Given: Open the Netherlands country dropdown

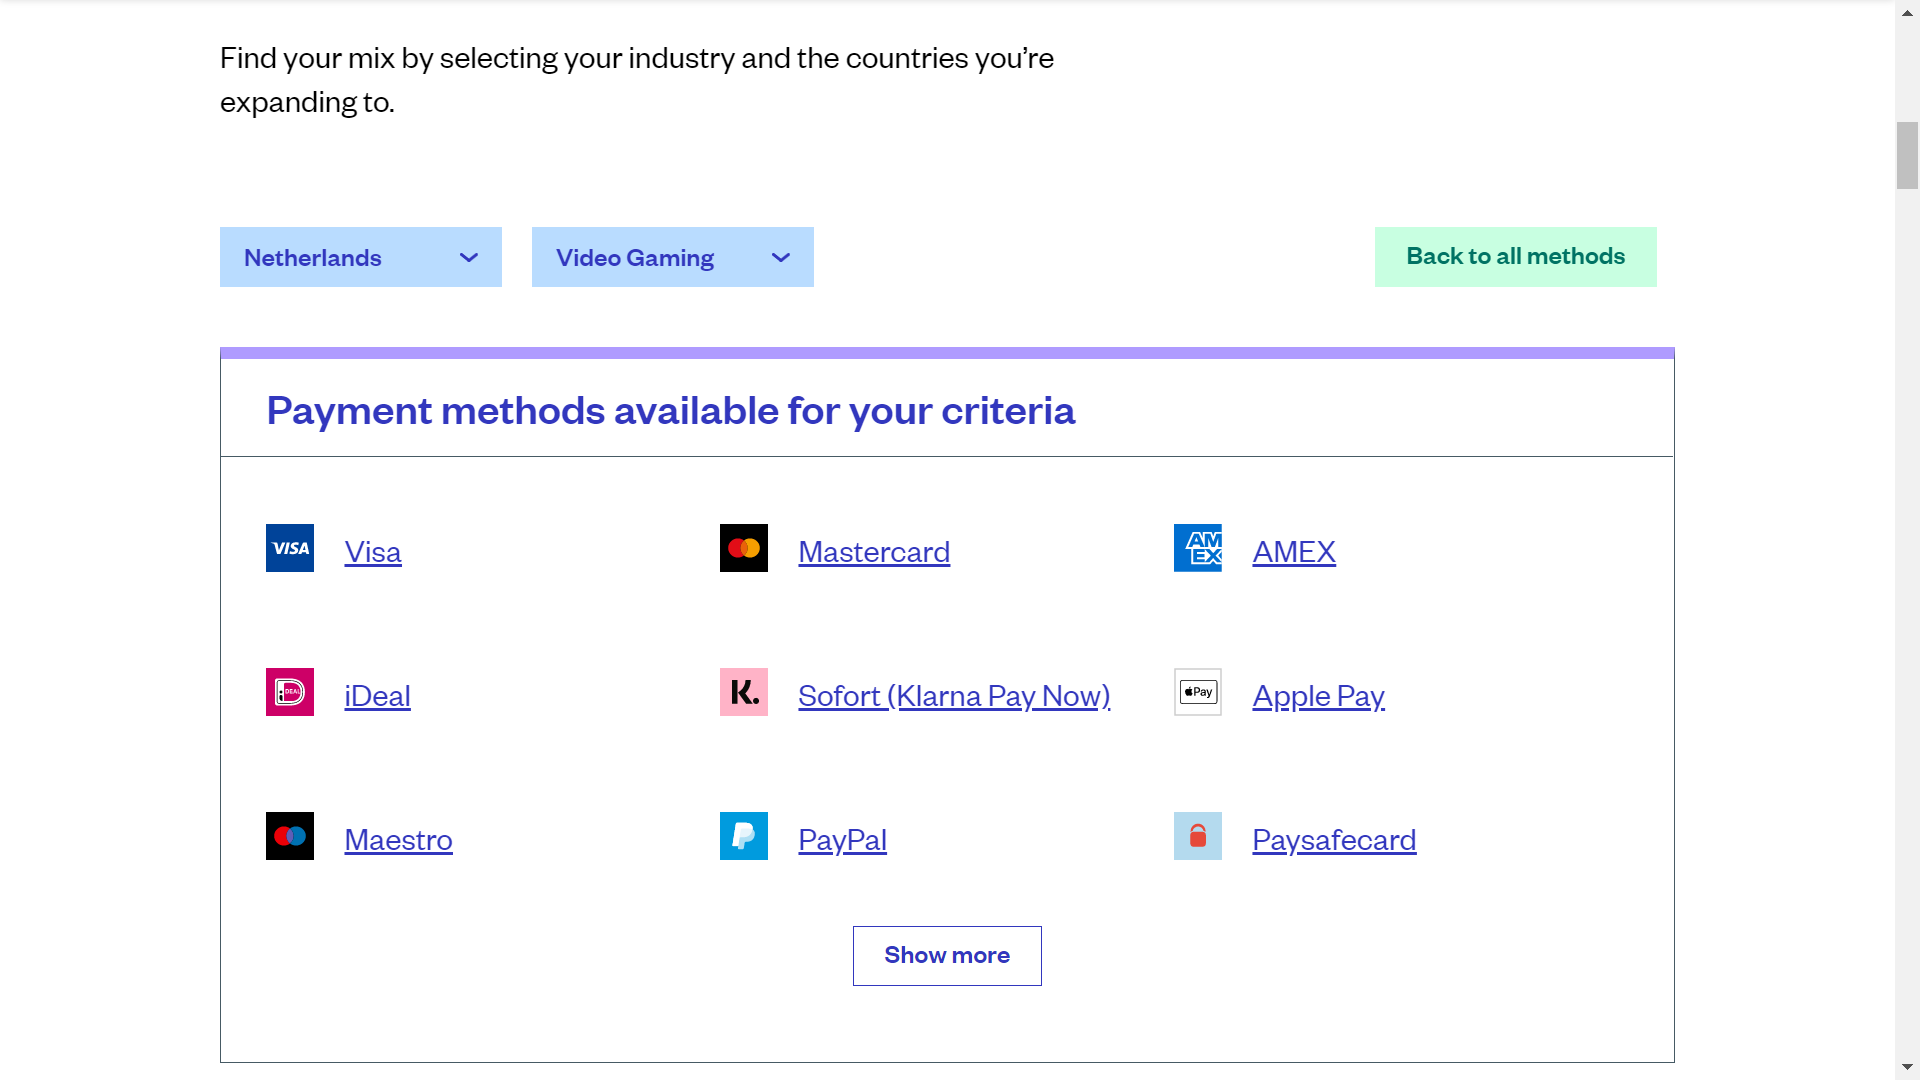Looking at the screenshot, I should point(361,257).
